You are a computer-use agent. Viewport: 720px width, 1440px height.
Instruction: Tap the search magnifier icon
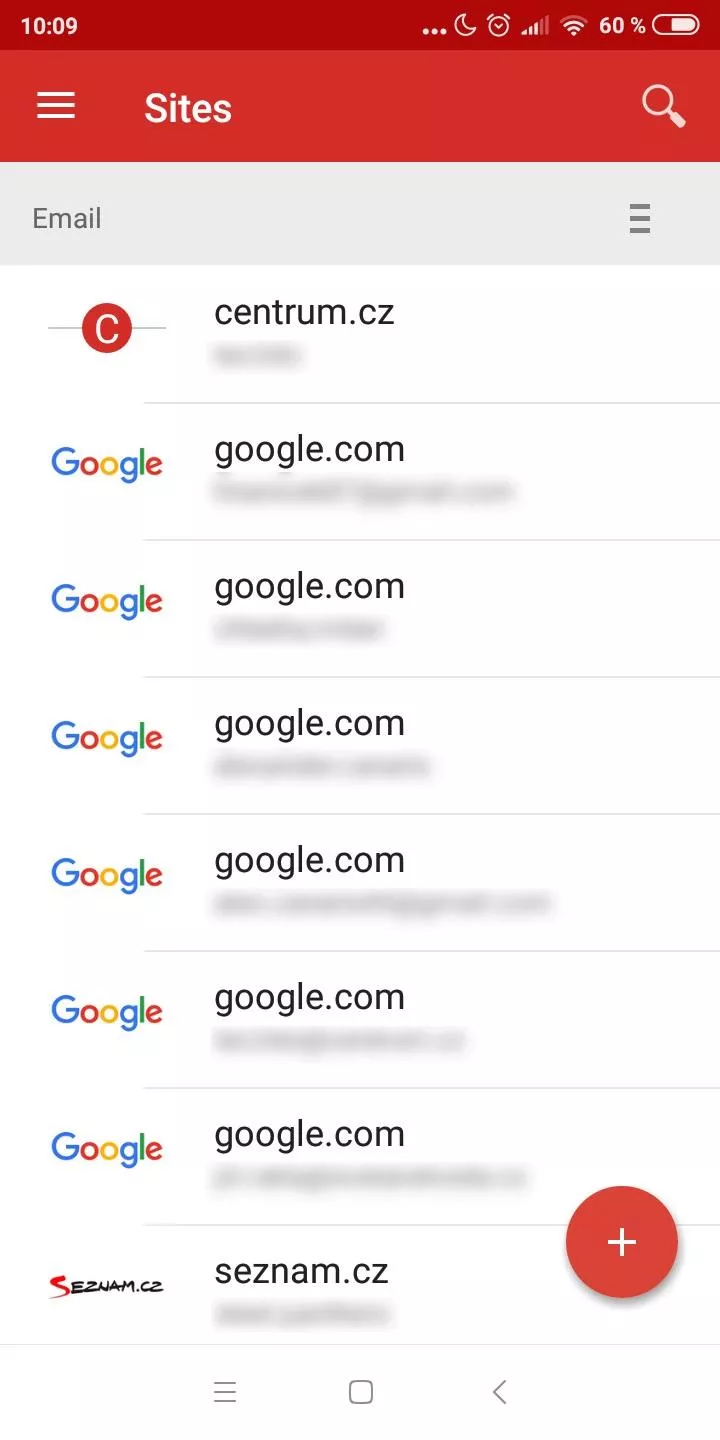663,106
